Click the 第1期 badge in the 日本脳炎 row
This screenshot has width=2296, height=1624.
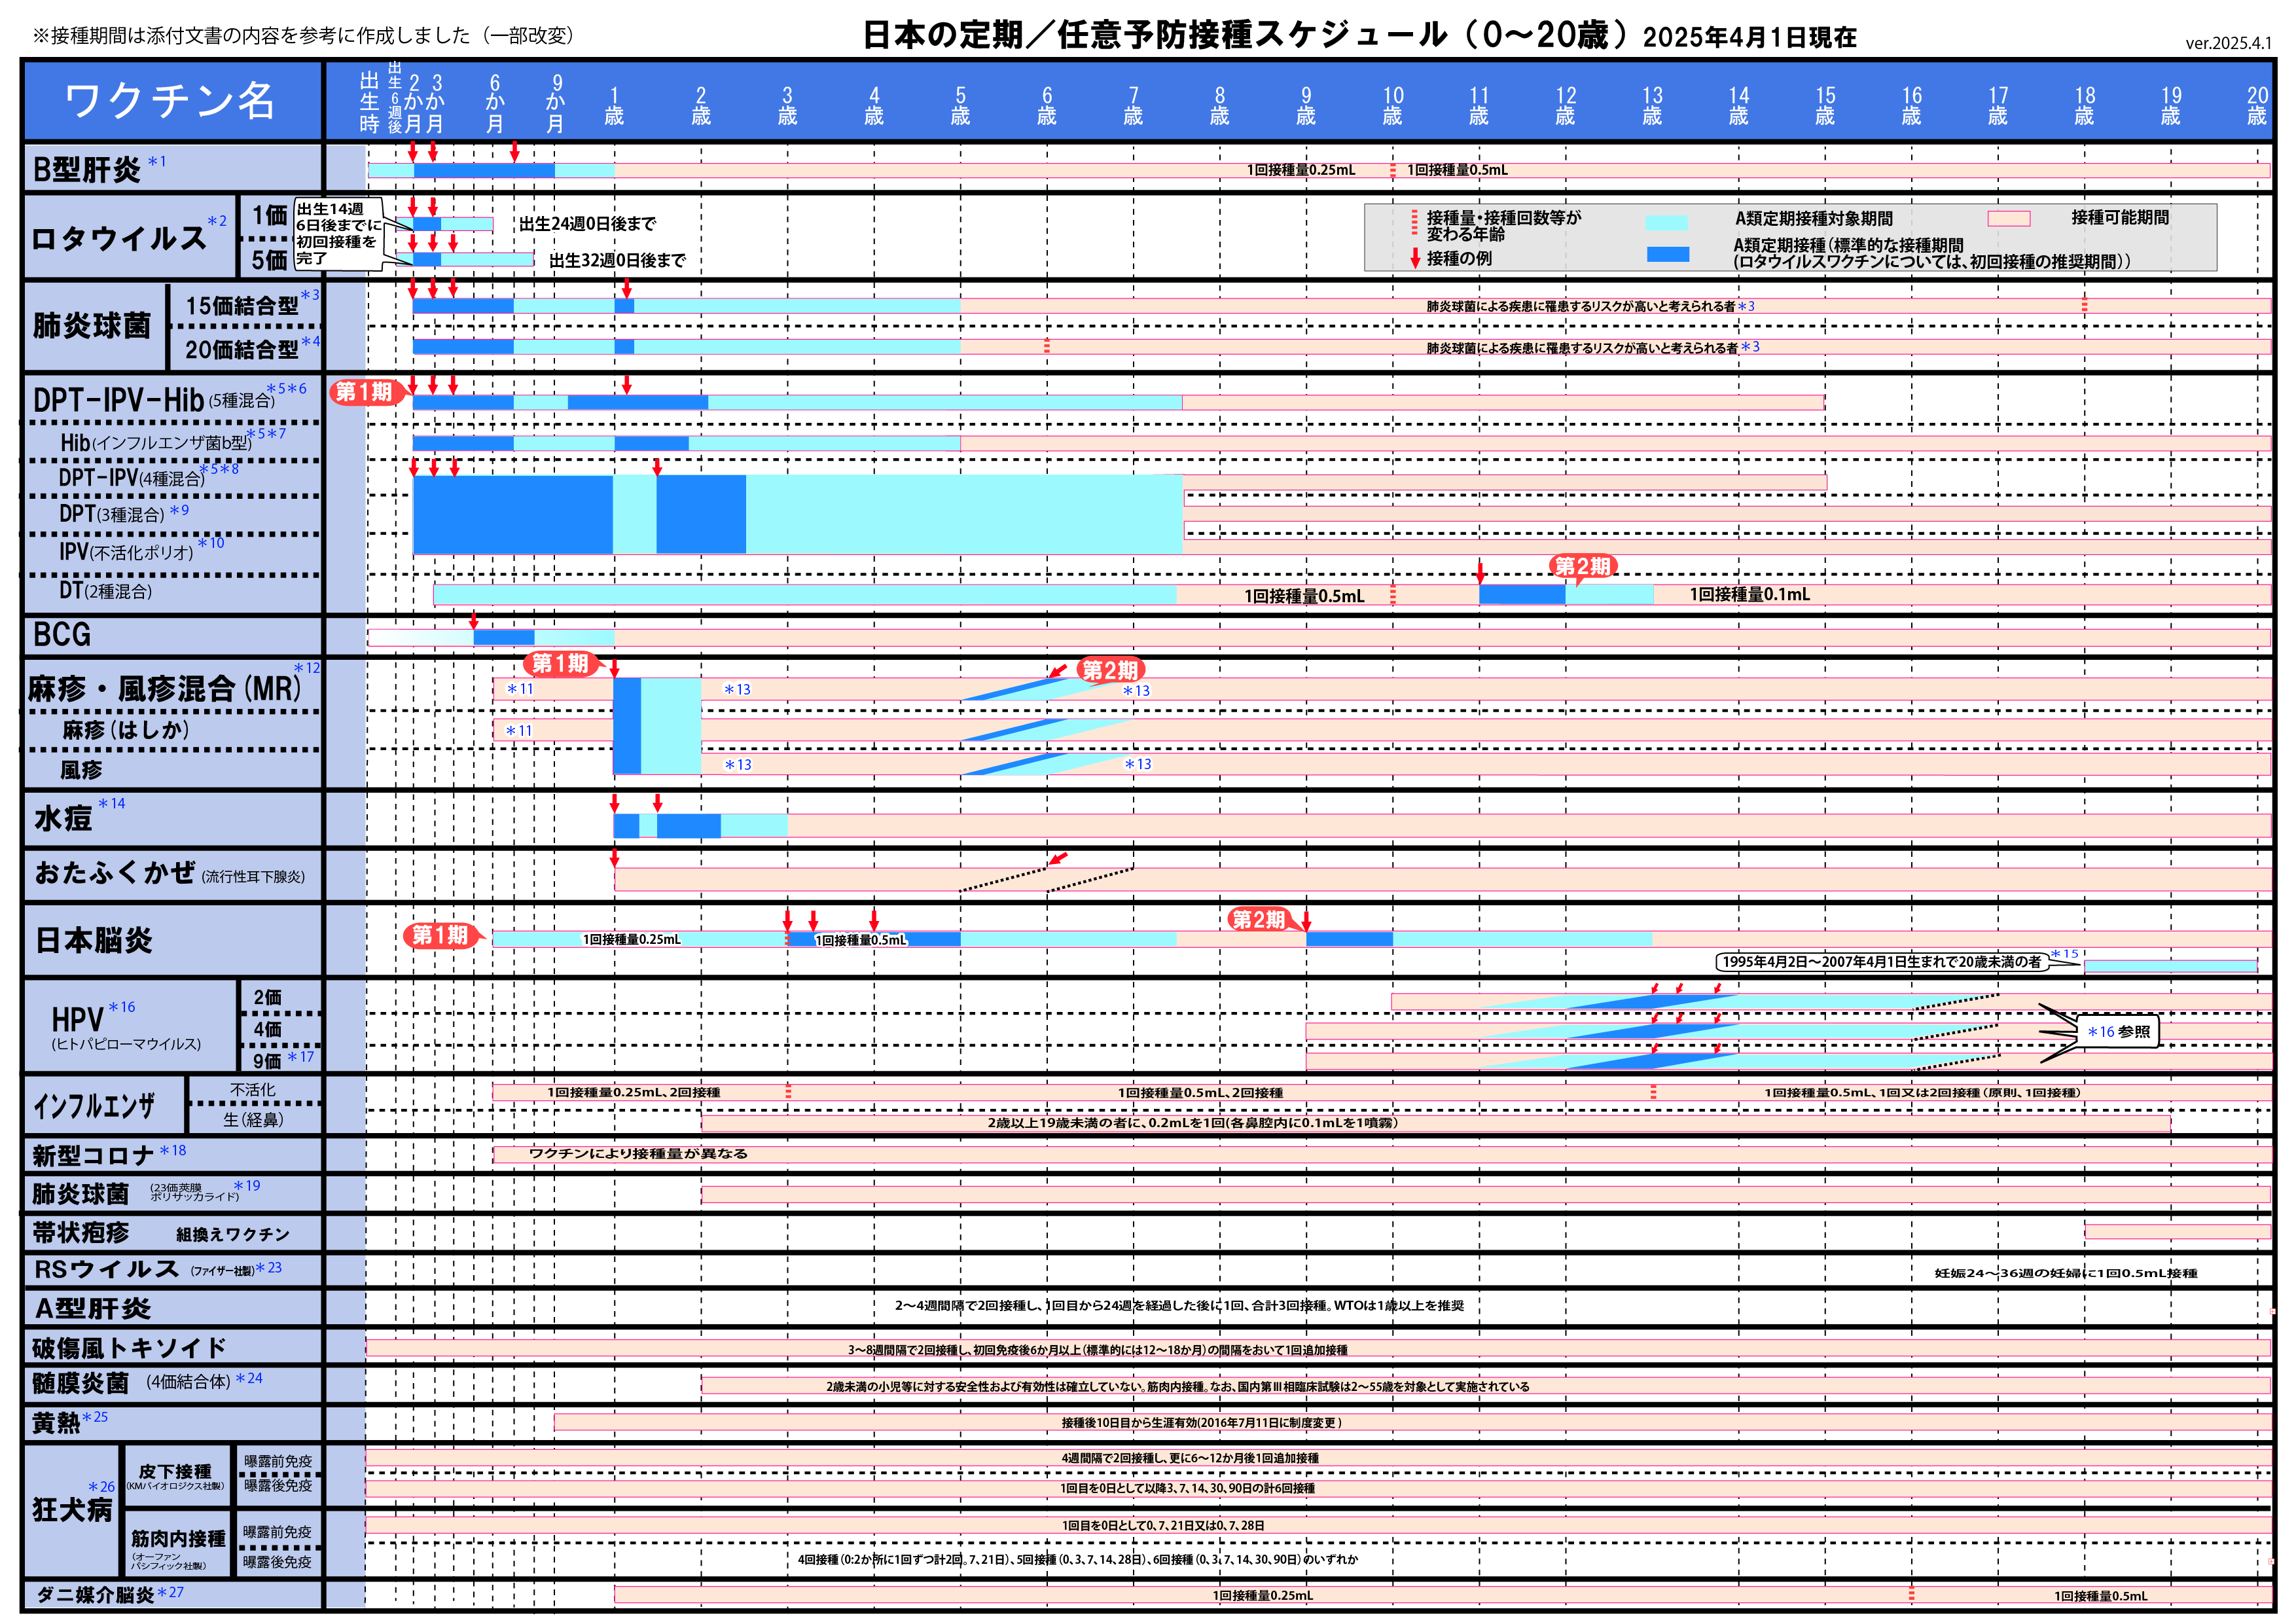[440, 935]
